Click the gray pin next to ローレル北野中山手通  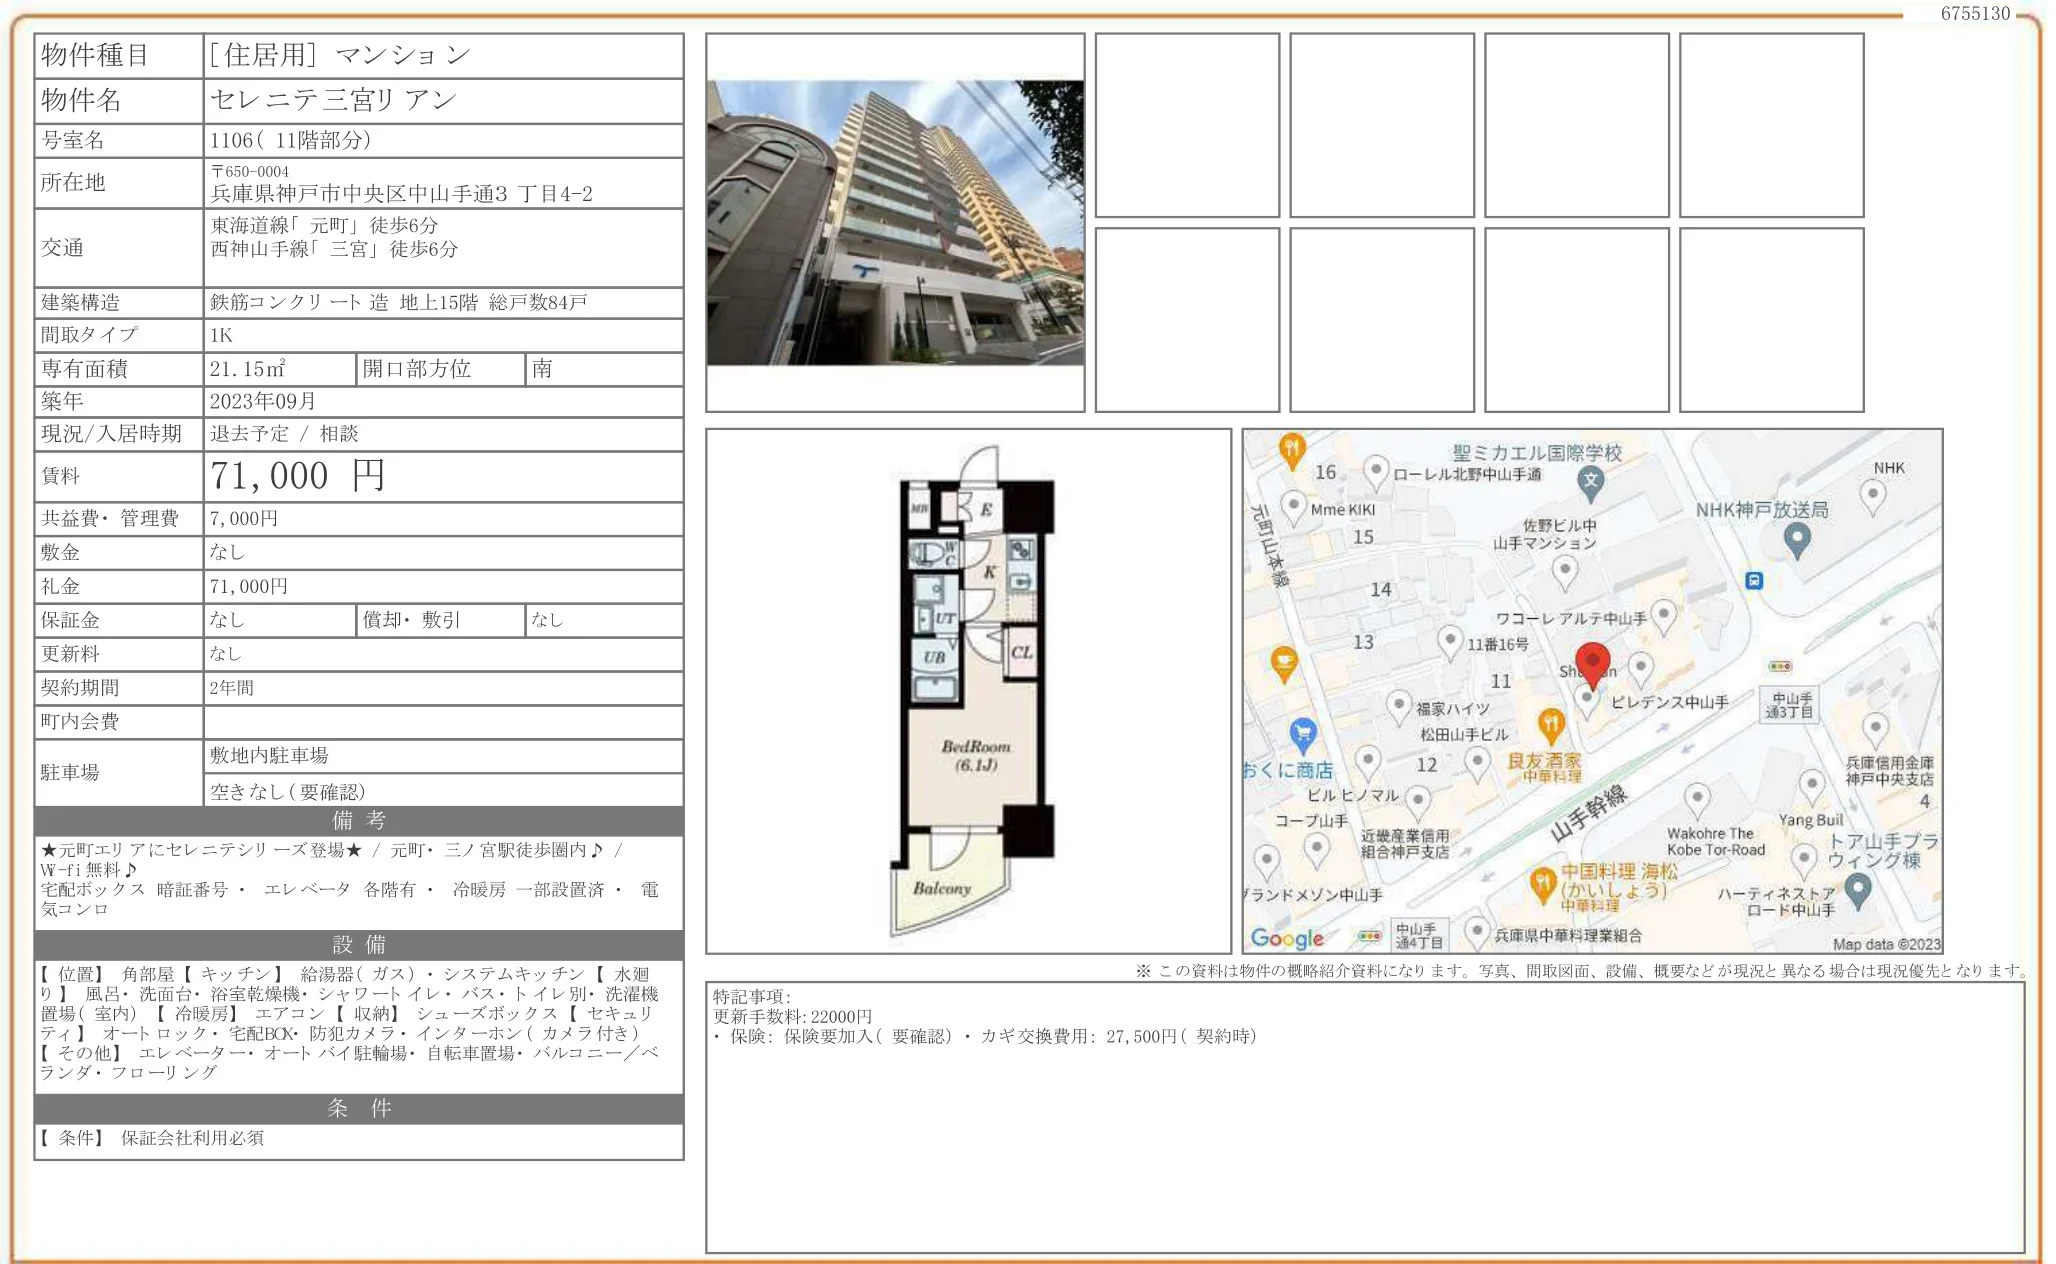click(x=1376, y=471)
